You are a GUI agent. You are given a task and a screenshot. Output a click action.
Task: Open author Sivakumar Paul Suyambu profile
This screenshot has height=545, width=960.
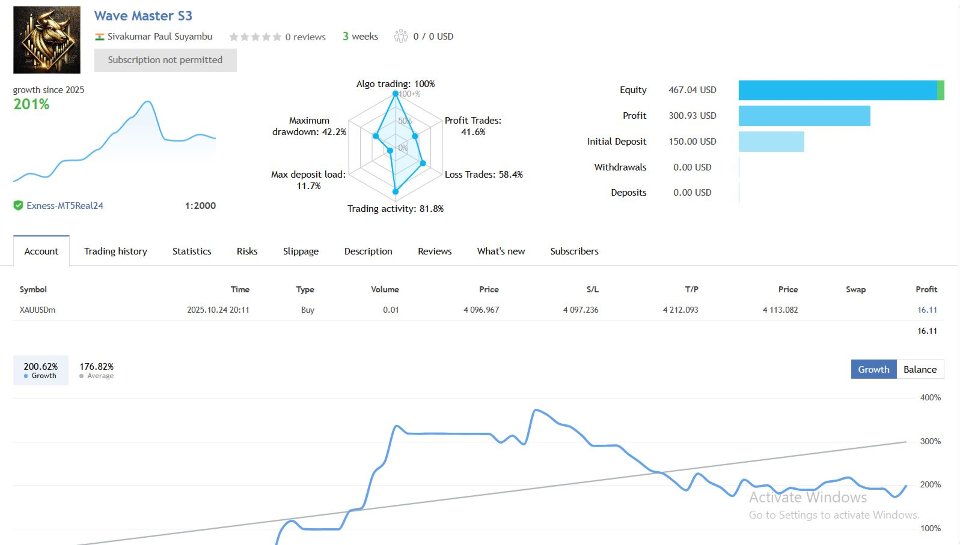[x=161, y=37]
